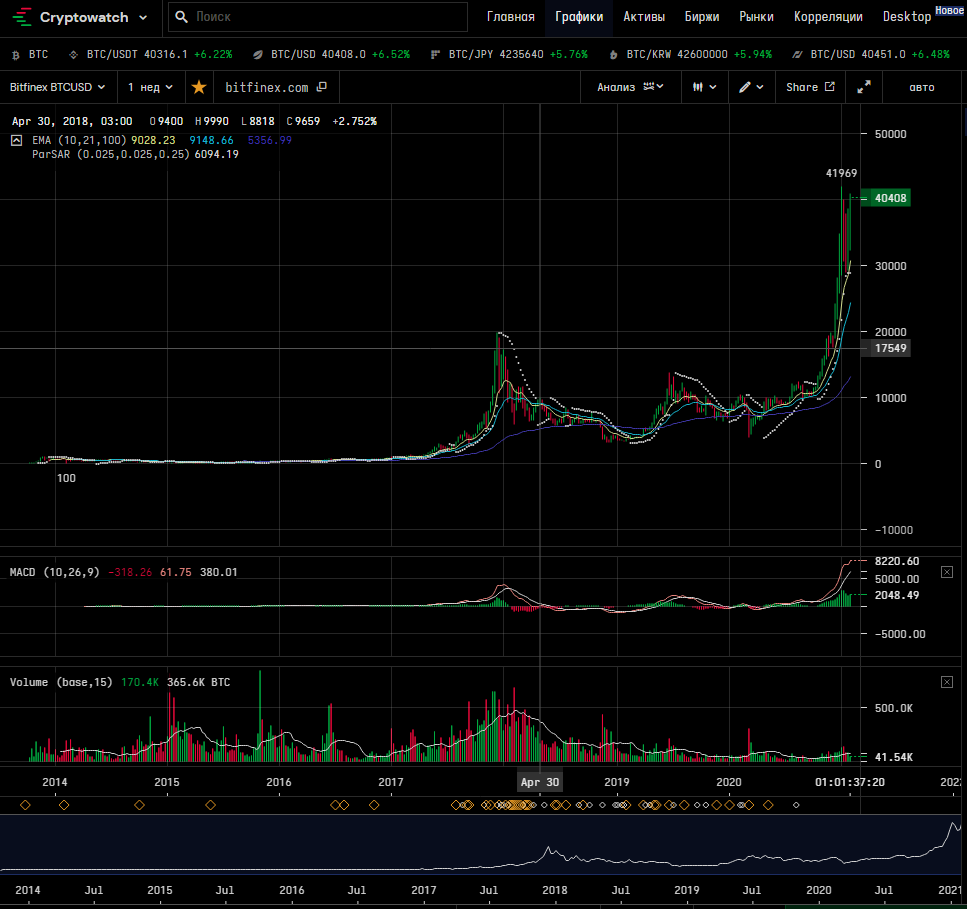Viewport: 967px width, 909px height.
Task: Open the Анализ analysis dropdown
Action: pos(630,87)
